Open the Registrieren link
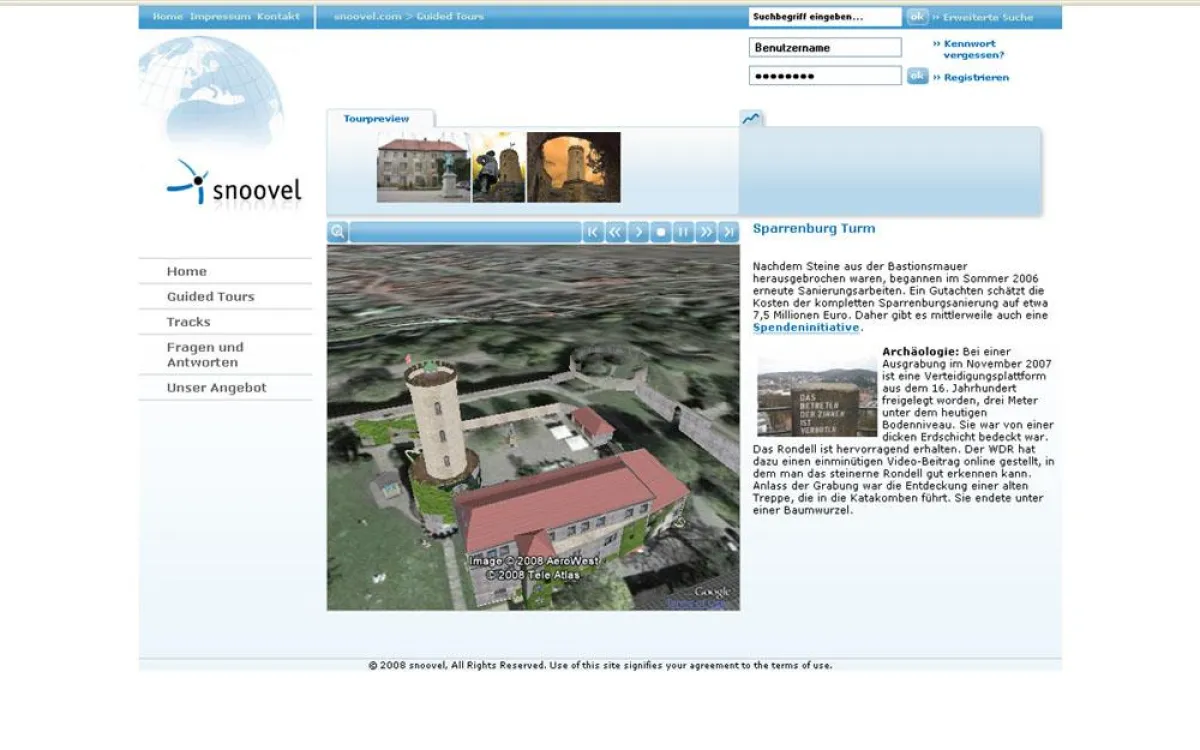1200x750 pixels. (x=971, y=77)
